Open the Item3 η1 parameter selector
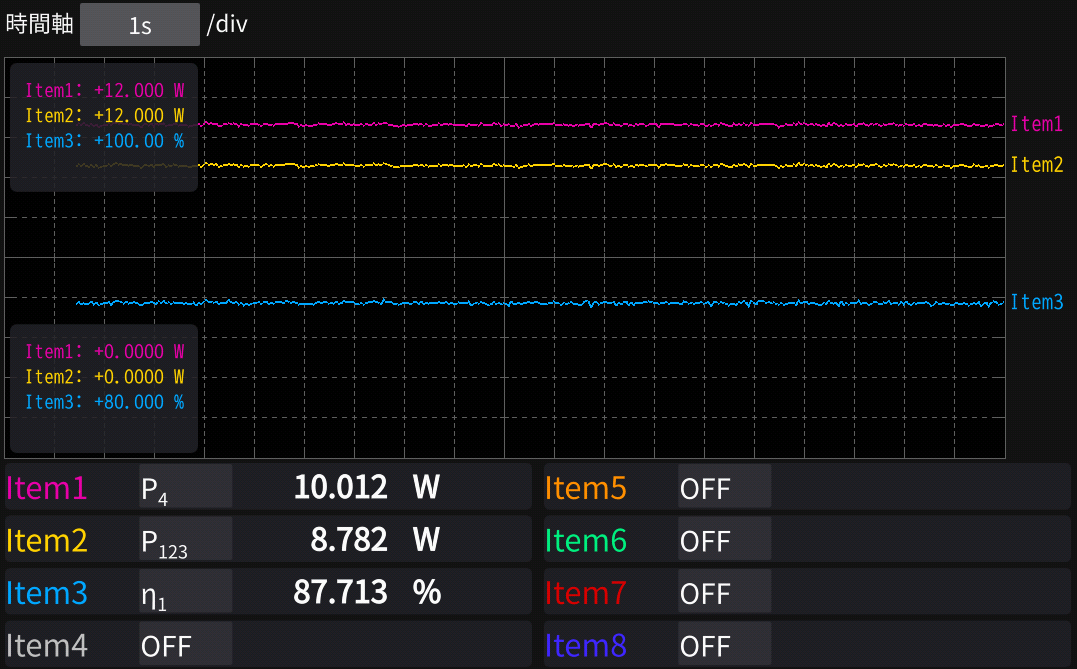Image resolution: width=1077 pixels, height=669 pixels. click(186, 593)
